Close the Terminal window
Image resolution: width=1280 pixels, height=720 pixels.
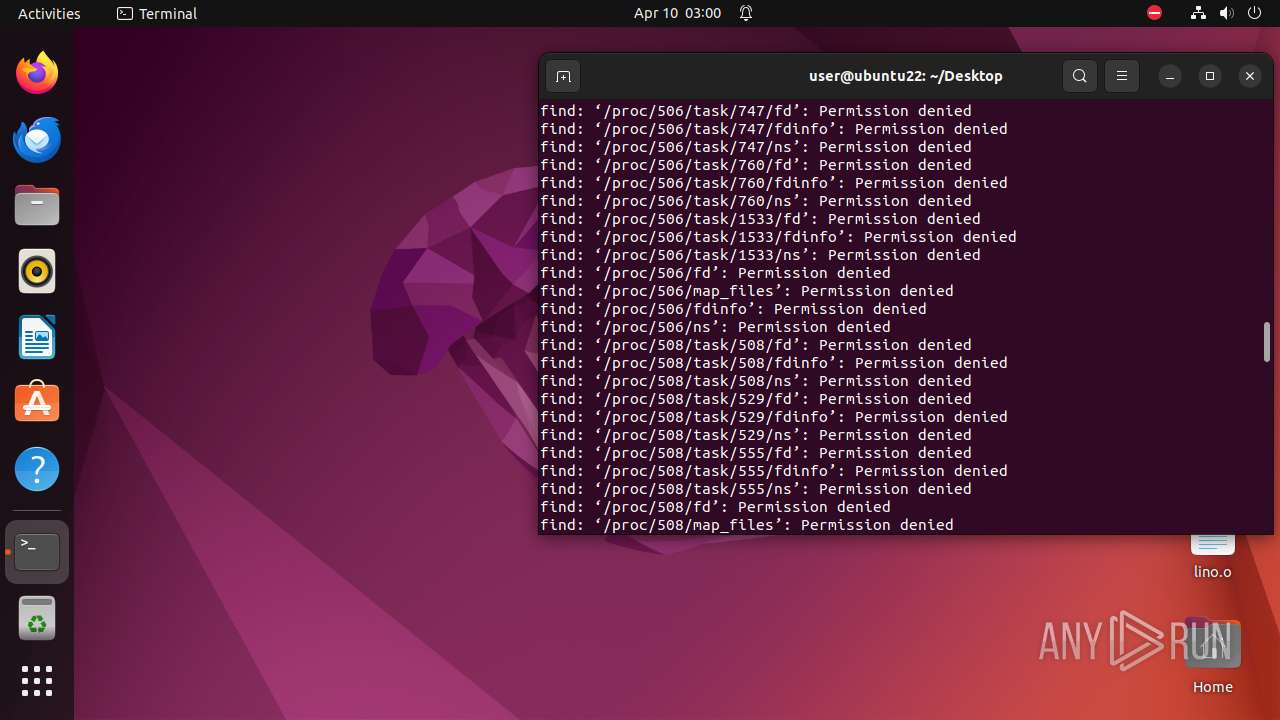(1250, 76)
